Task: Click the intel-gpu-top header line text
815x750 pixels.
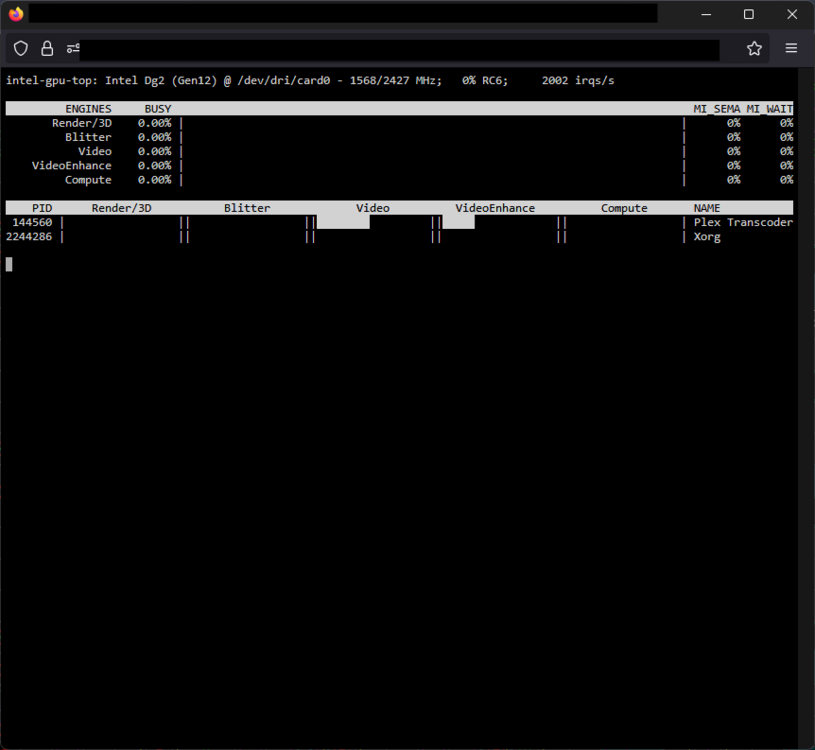Action: pos(310,81)
